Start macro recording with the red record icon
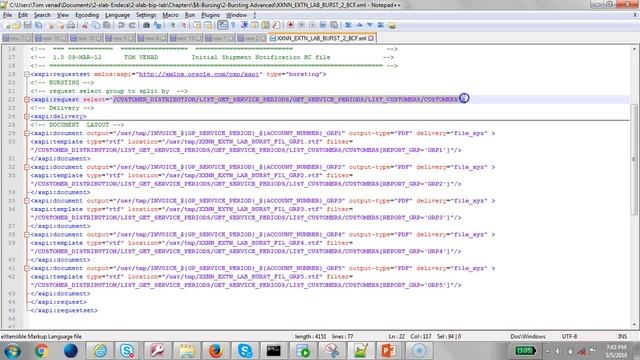 click(x=290, y=25)
